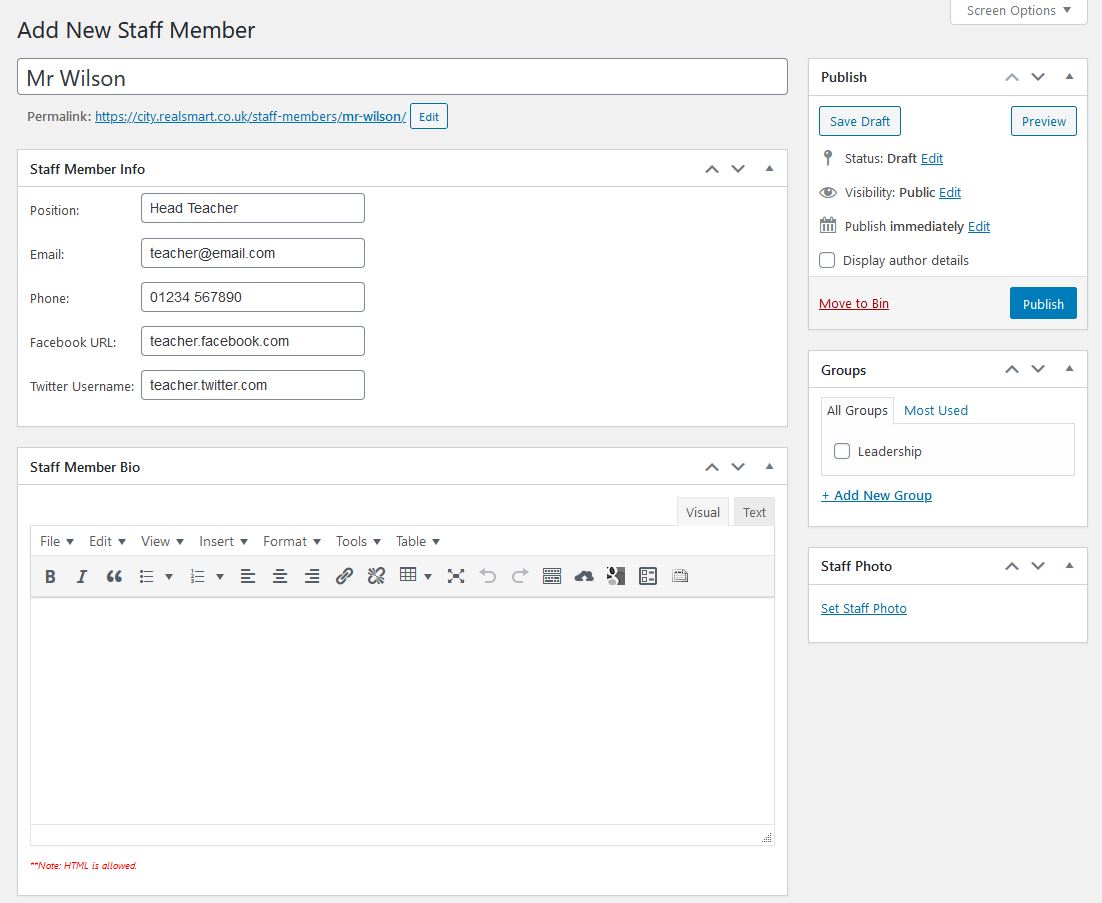Click the blue Publish button
Viewport: 1102px width, 903px height.
(x=1043, y=304)
